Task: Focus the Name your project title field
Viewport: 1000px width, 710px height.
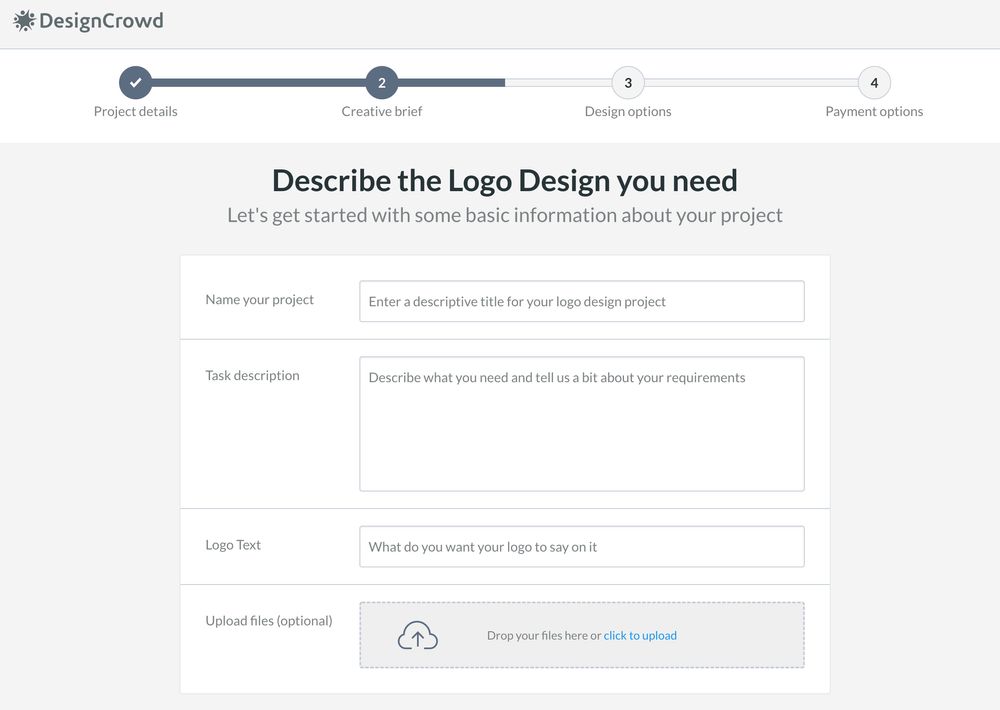Action: pos(582,301)
